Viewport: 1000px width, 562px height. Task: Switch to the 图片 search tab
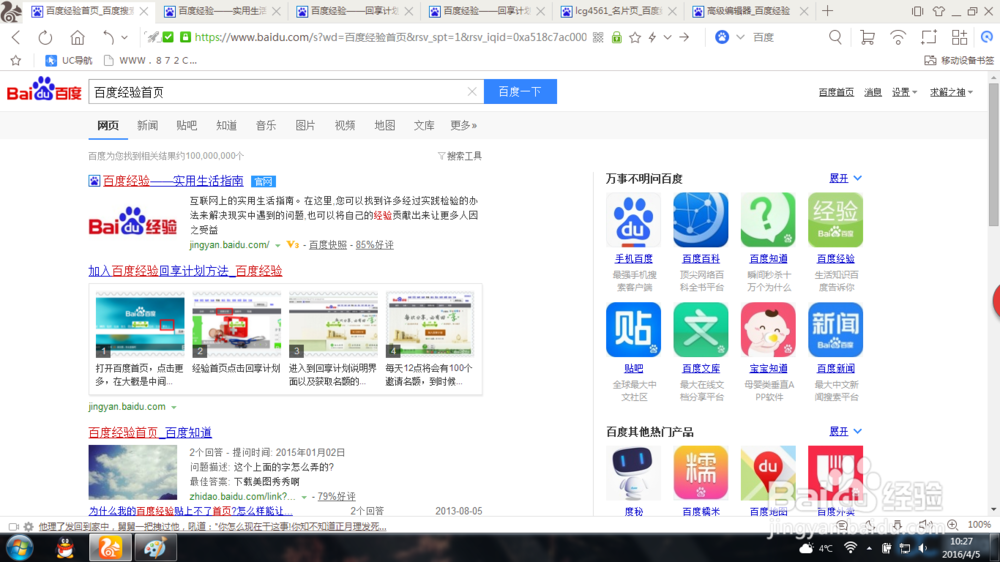point(305,126)
